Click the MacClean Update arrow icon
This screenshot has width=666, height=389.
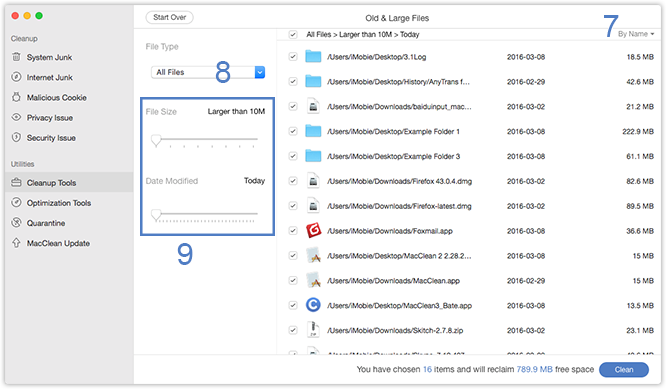16,242
